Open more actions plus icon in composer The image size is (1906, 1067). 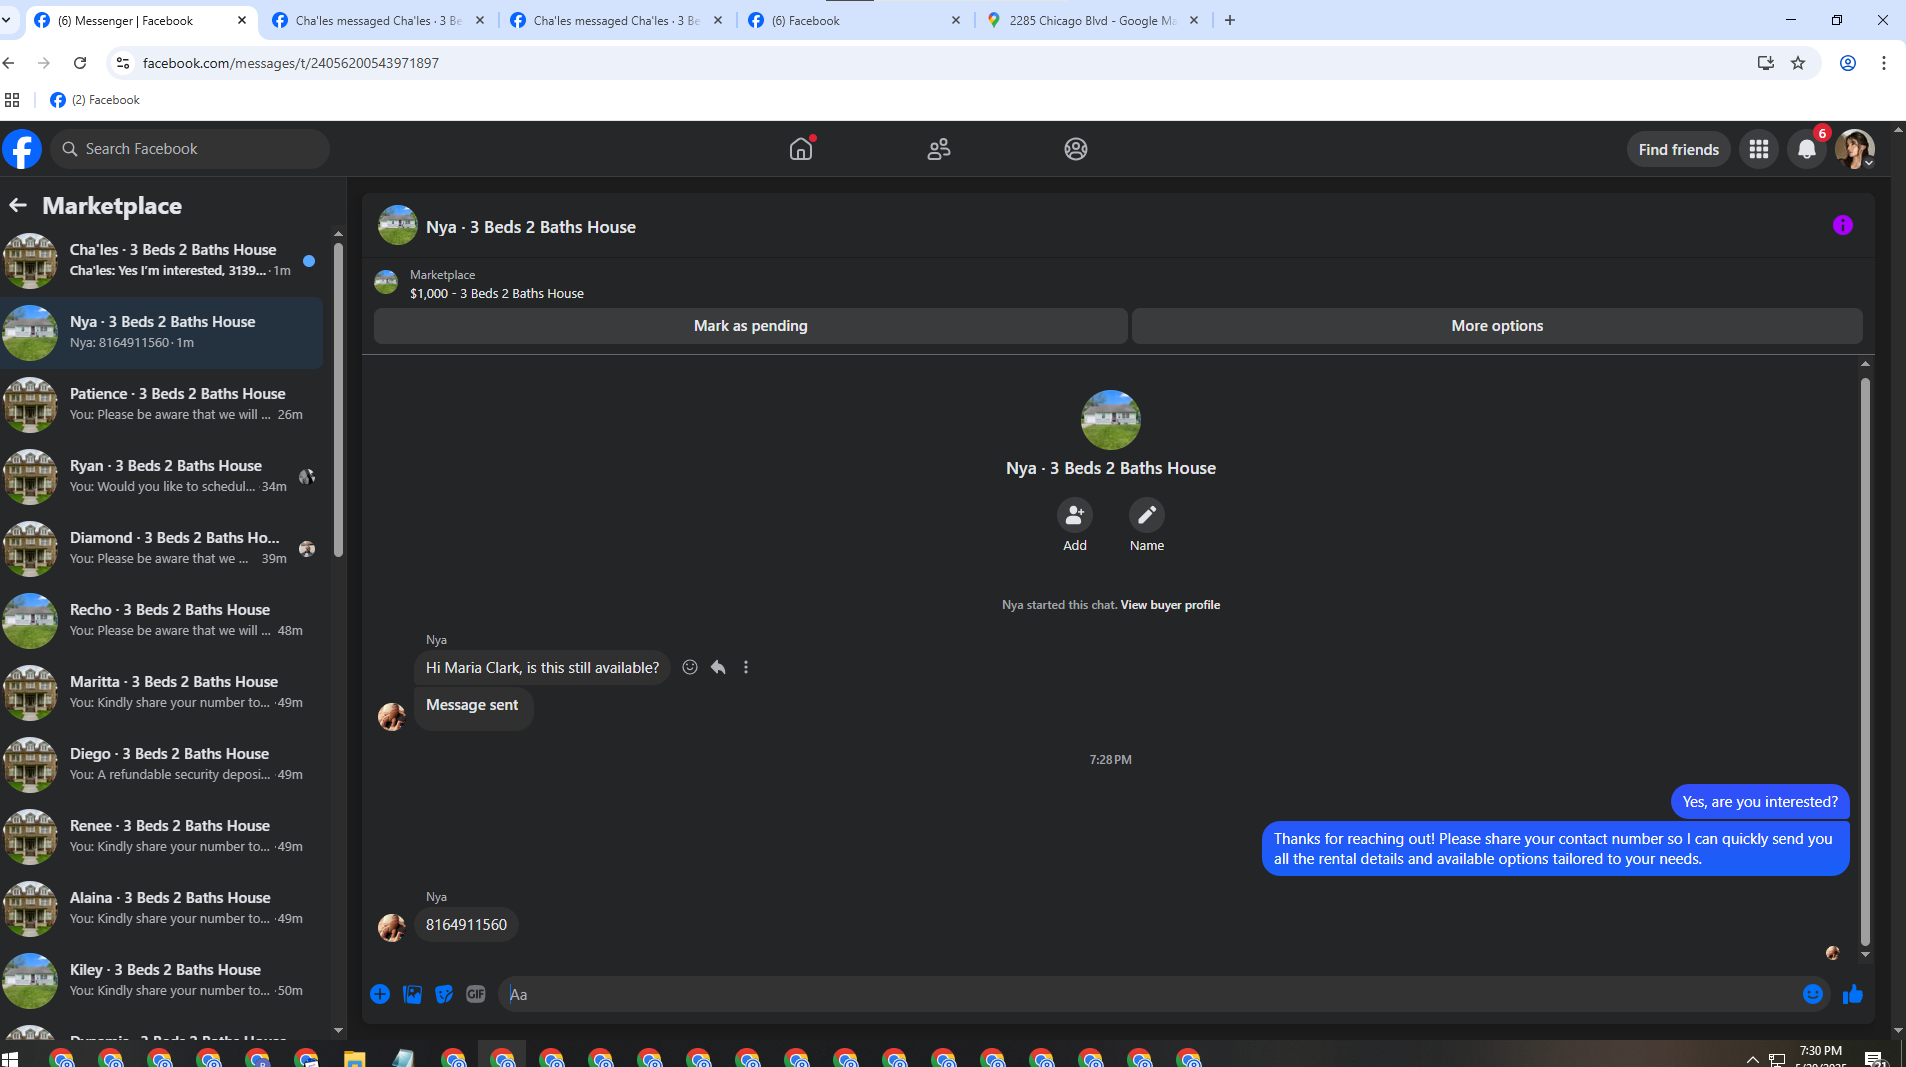[380, 994]
